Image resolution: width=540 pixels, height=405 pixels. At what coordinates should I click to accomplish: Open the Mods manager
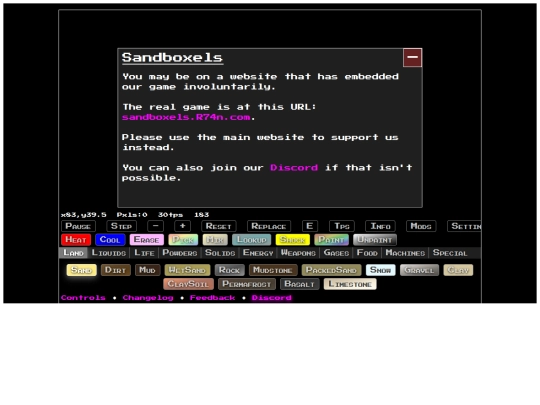(421, 226)
